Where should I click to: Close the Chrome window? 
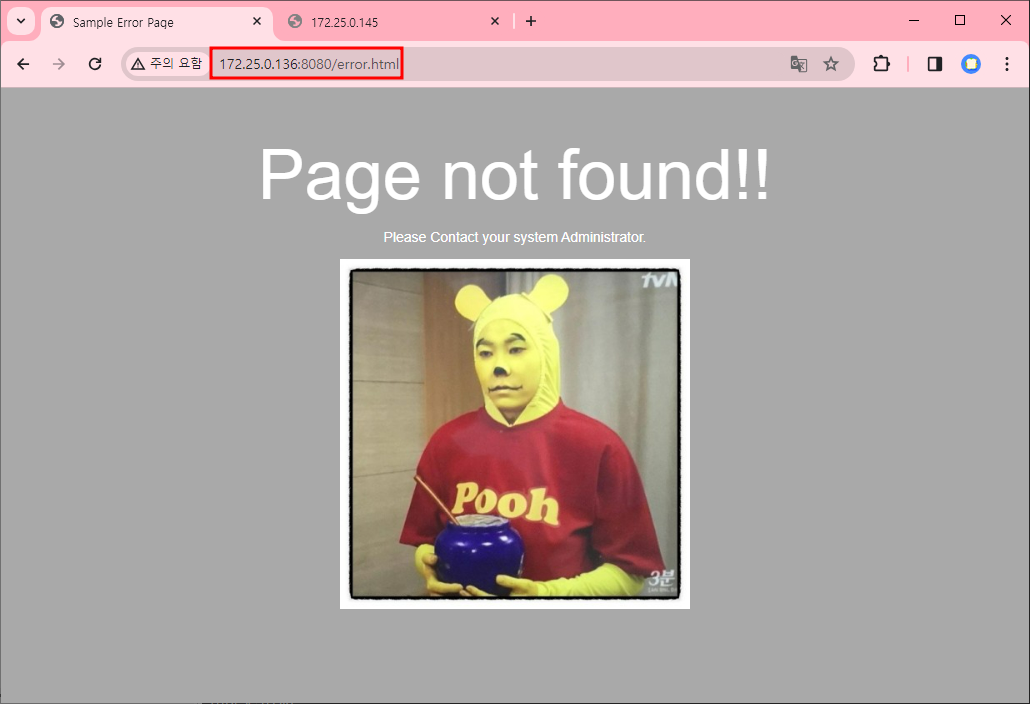point(1006,20)
